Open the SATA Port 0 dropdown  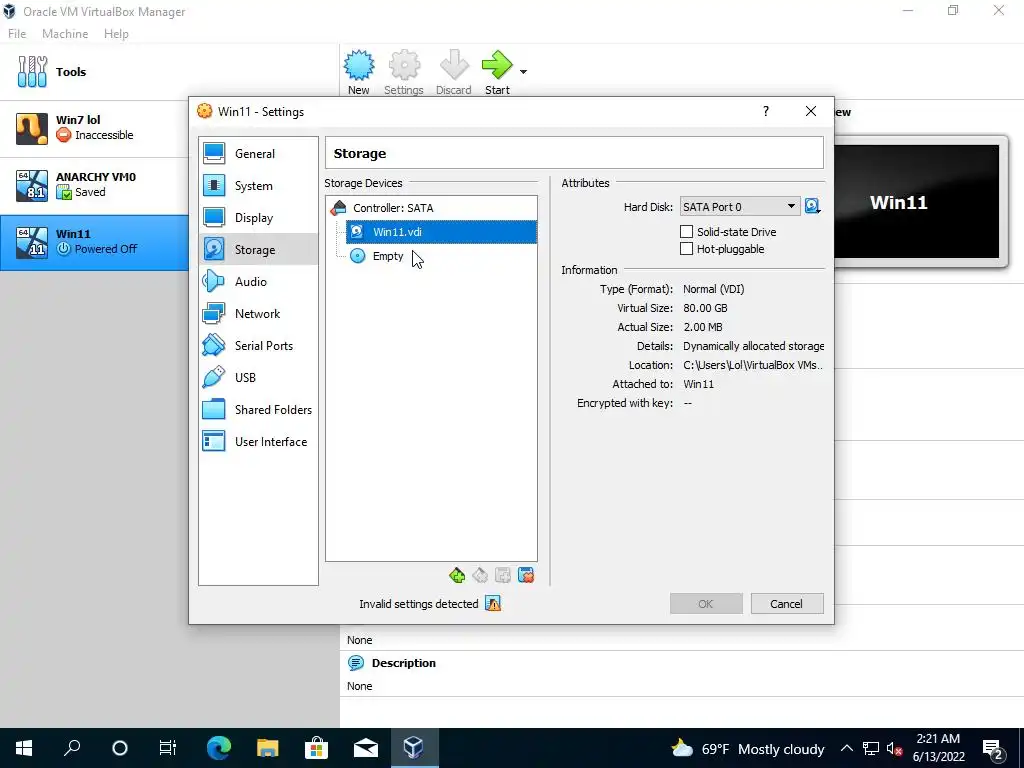(739, 206)
